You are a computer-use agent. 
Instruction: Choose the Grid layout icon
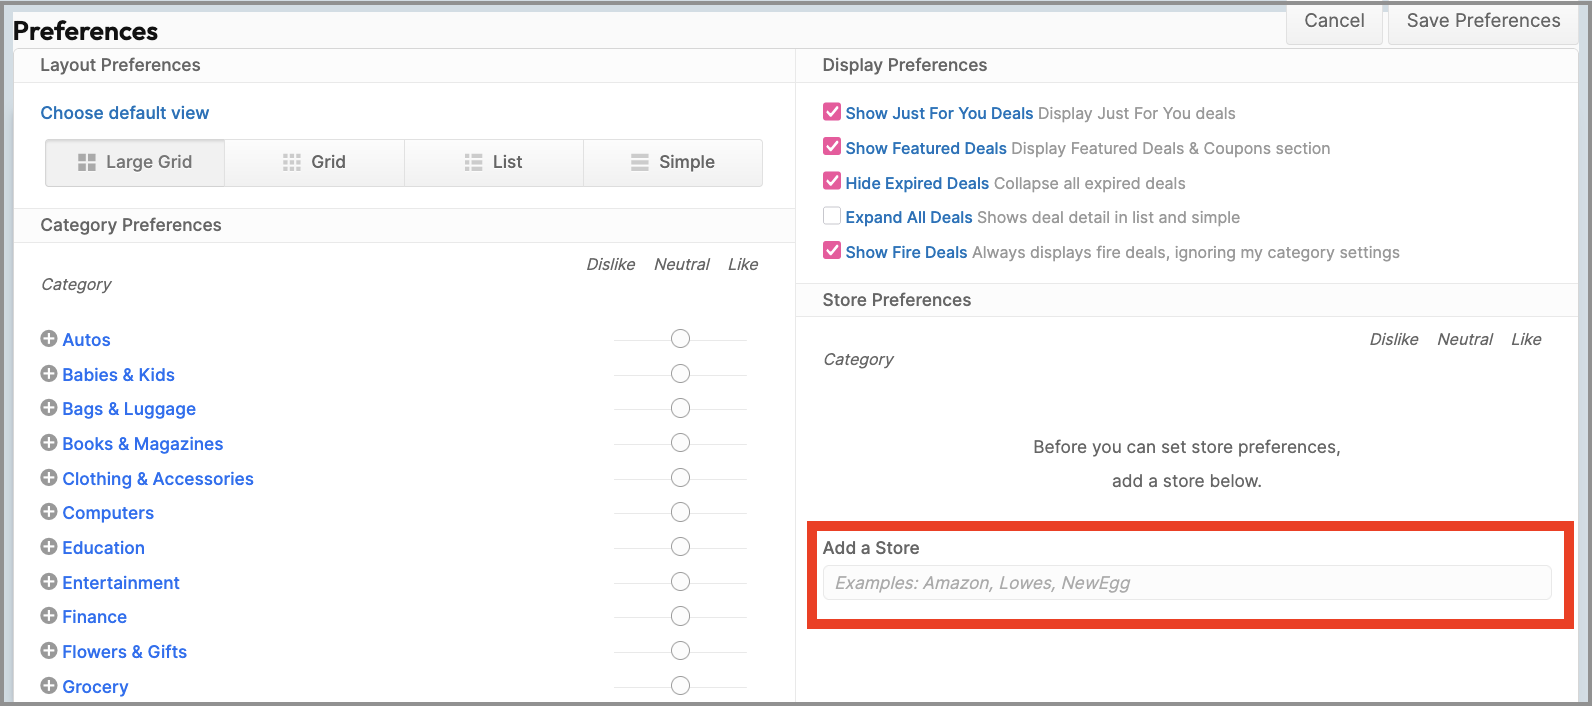click(x=292, y=162)
